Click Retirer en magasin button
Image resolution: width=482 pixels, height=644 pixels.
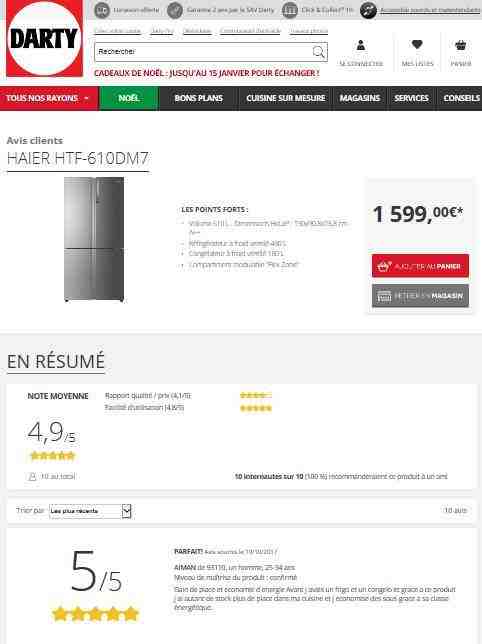(x=420, y=296)
